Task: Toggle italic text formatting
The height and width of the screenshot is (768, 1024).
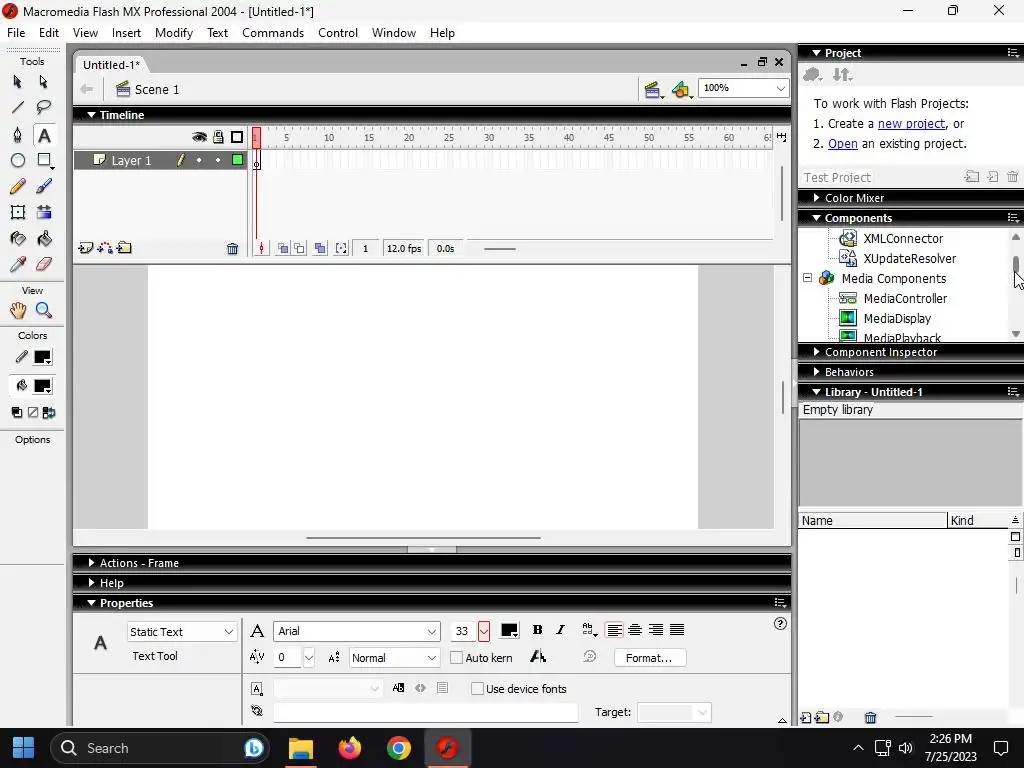Action: (560, 630)
